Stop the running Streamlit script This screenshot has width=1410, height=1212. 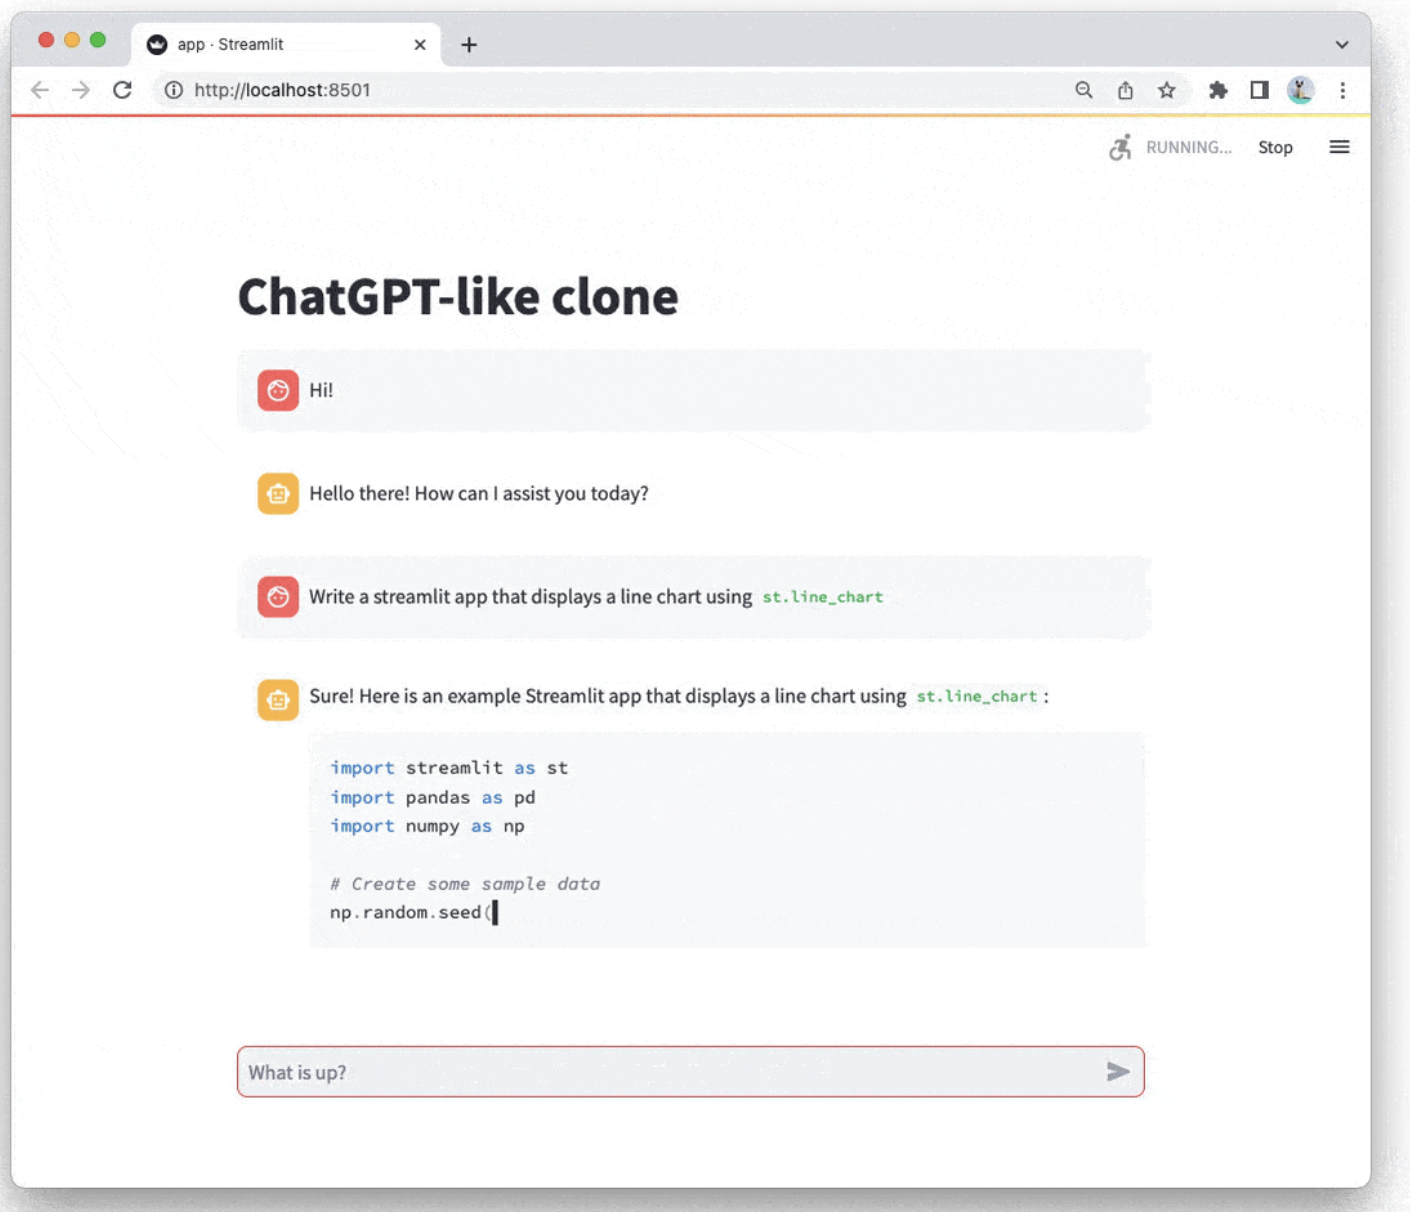(1275, 147)
